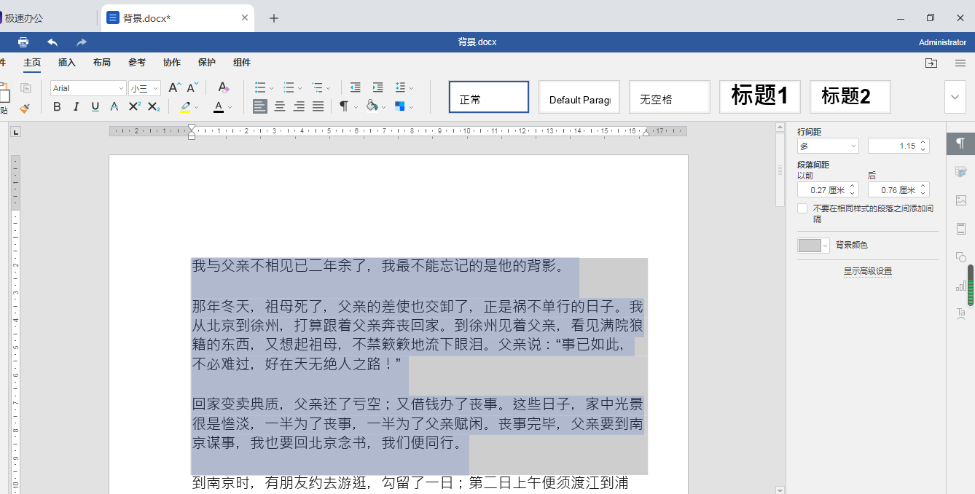
Task: Increase paragraph indent
Action: coord(377,88)
